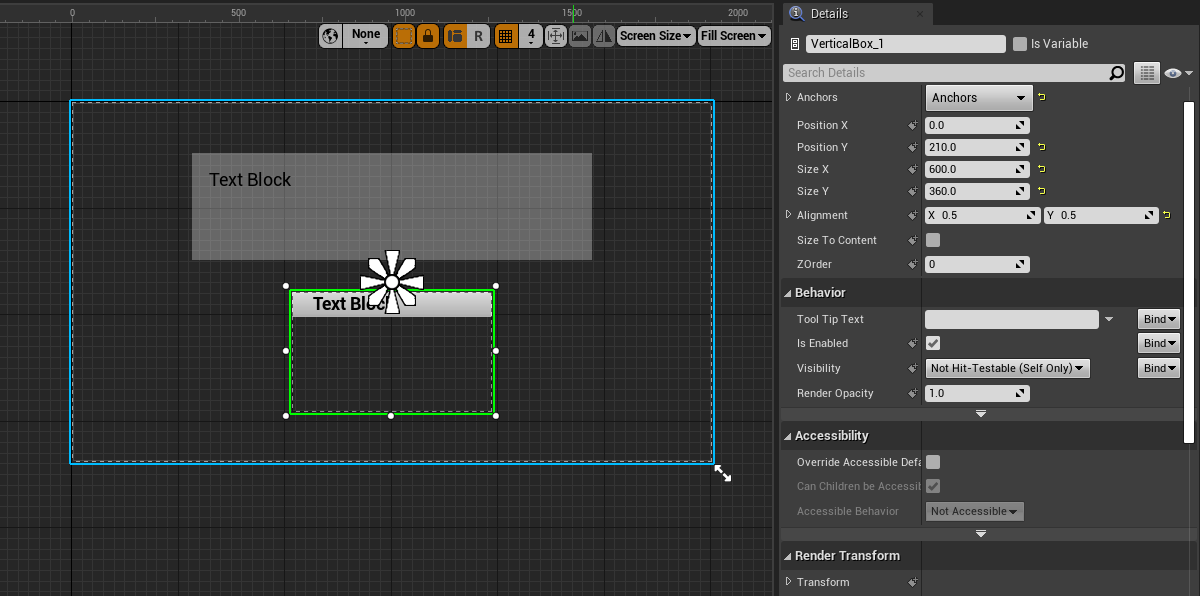Click ZOrder bind icon
Viewport: 1200px width, 596px height.
click(912, 265)
